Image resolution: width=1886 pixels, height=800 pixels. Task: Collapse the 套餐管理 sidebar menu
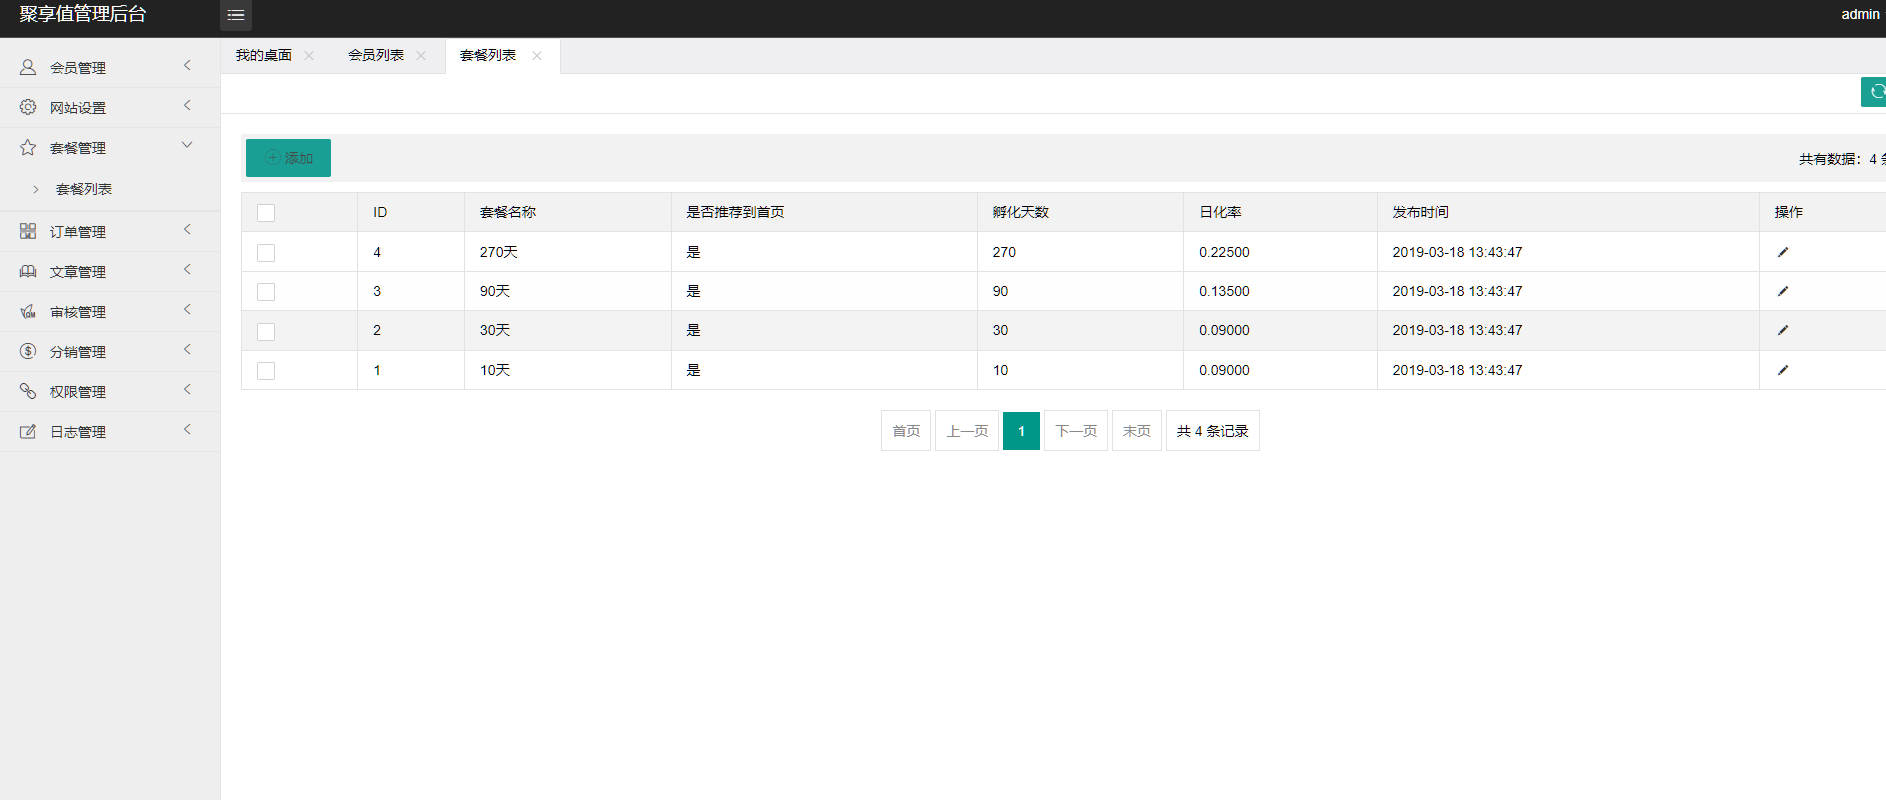point(109,148)
